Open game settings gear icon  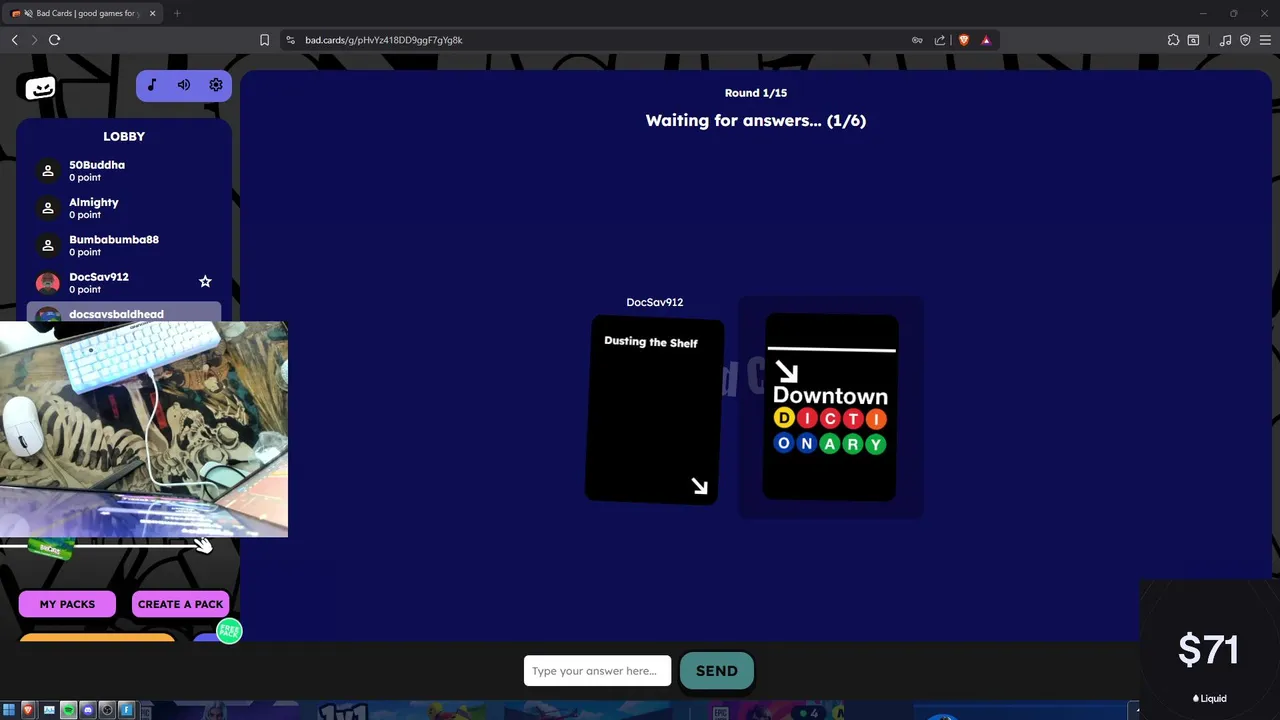[216, 85]
